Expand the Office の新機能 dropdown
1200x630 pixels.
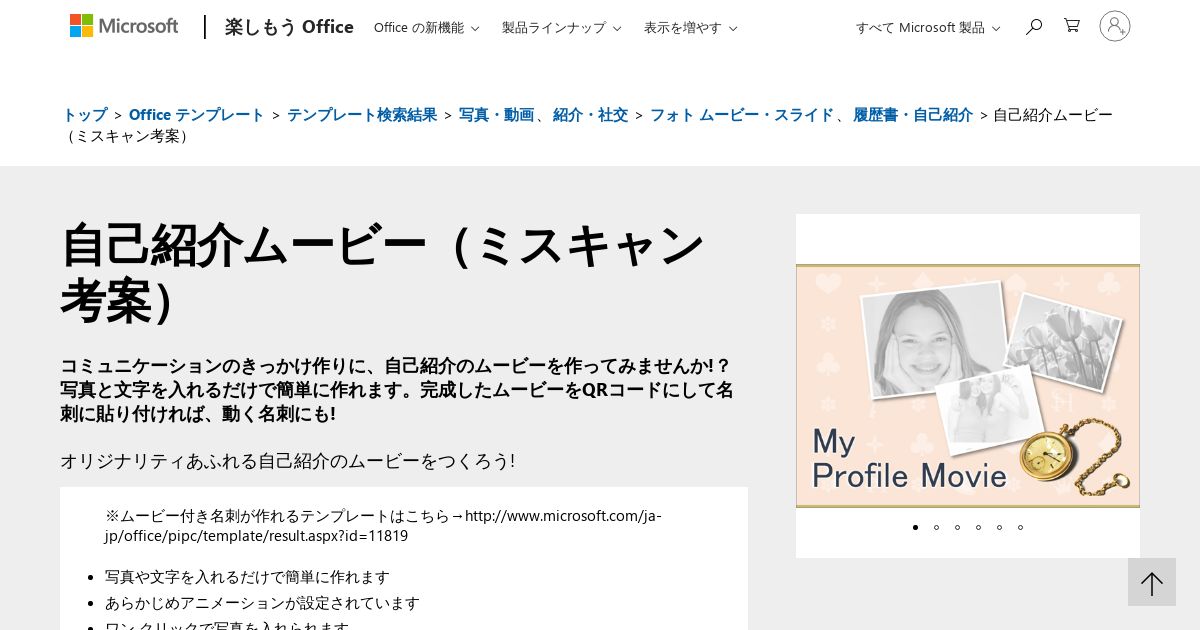click(426, 28)
